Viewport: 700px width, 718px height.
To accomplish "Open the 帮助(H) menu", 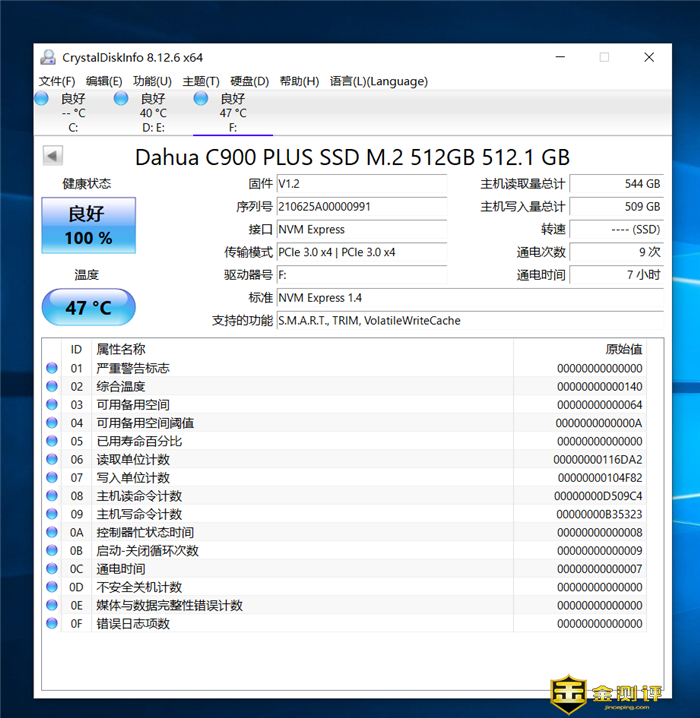I will pyautogui.click(x=299, y=81).
